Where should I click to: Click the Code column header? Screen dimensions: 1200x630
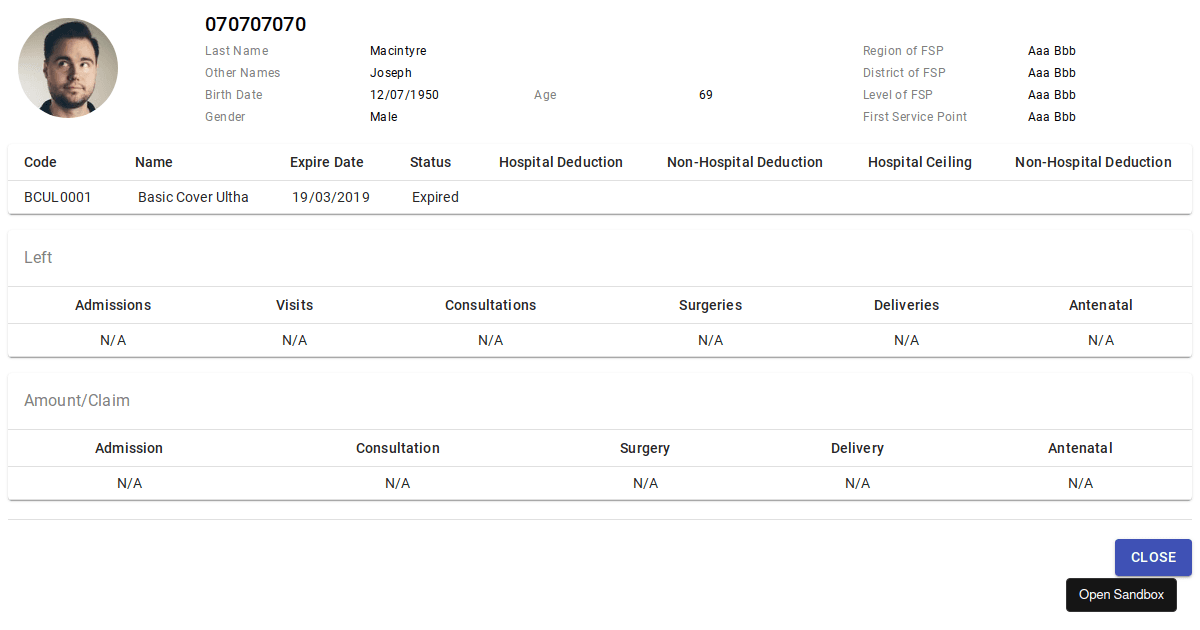point(40,162)
